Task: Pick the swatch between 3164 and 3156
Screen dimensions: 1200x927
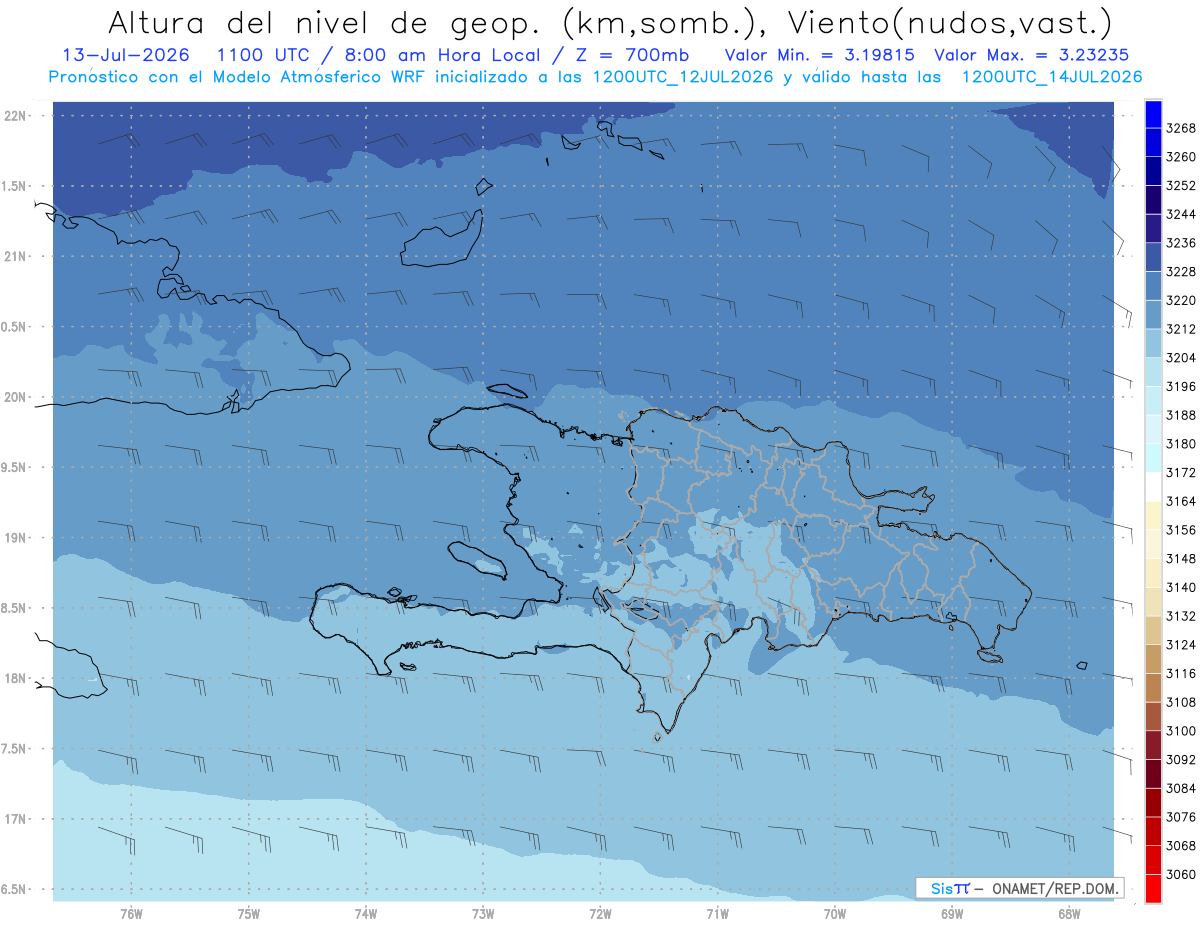Action: tap(1153, 516)
